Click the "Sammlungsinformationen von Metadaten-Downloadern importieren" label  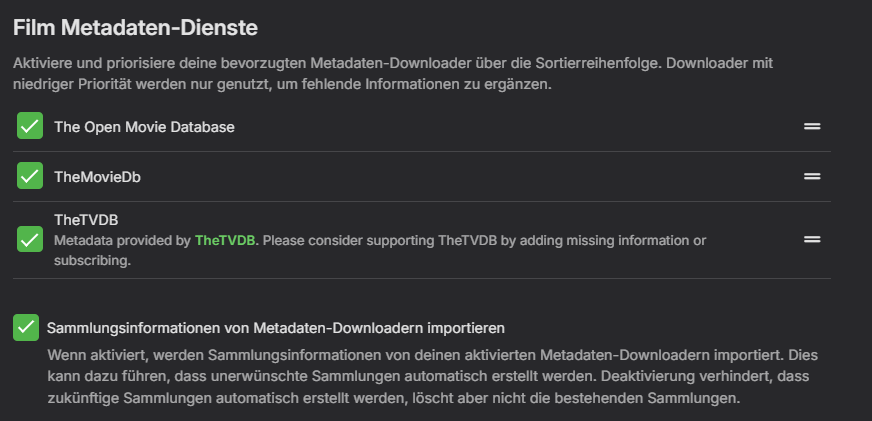pyautogui.click(x=276, y=327)
